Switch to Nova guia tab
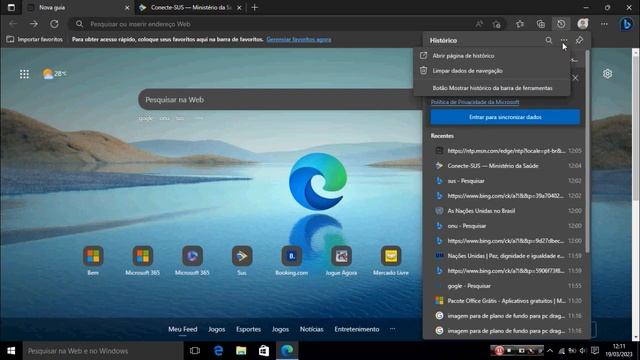This screenshot has height=360, width=640. click(78, 7)
